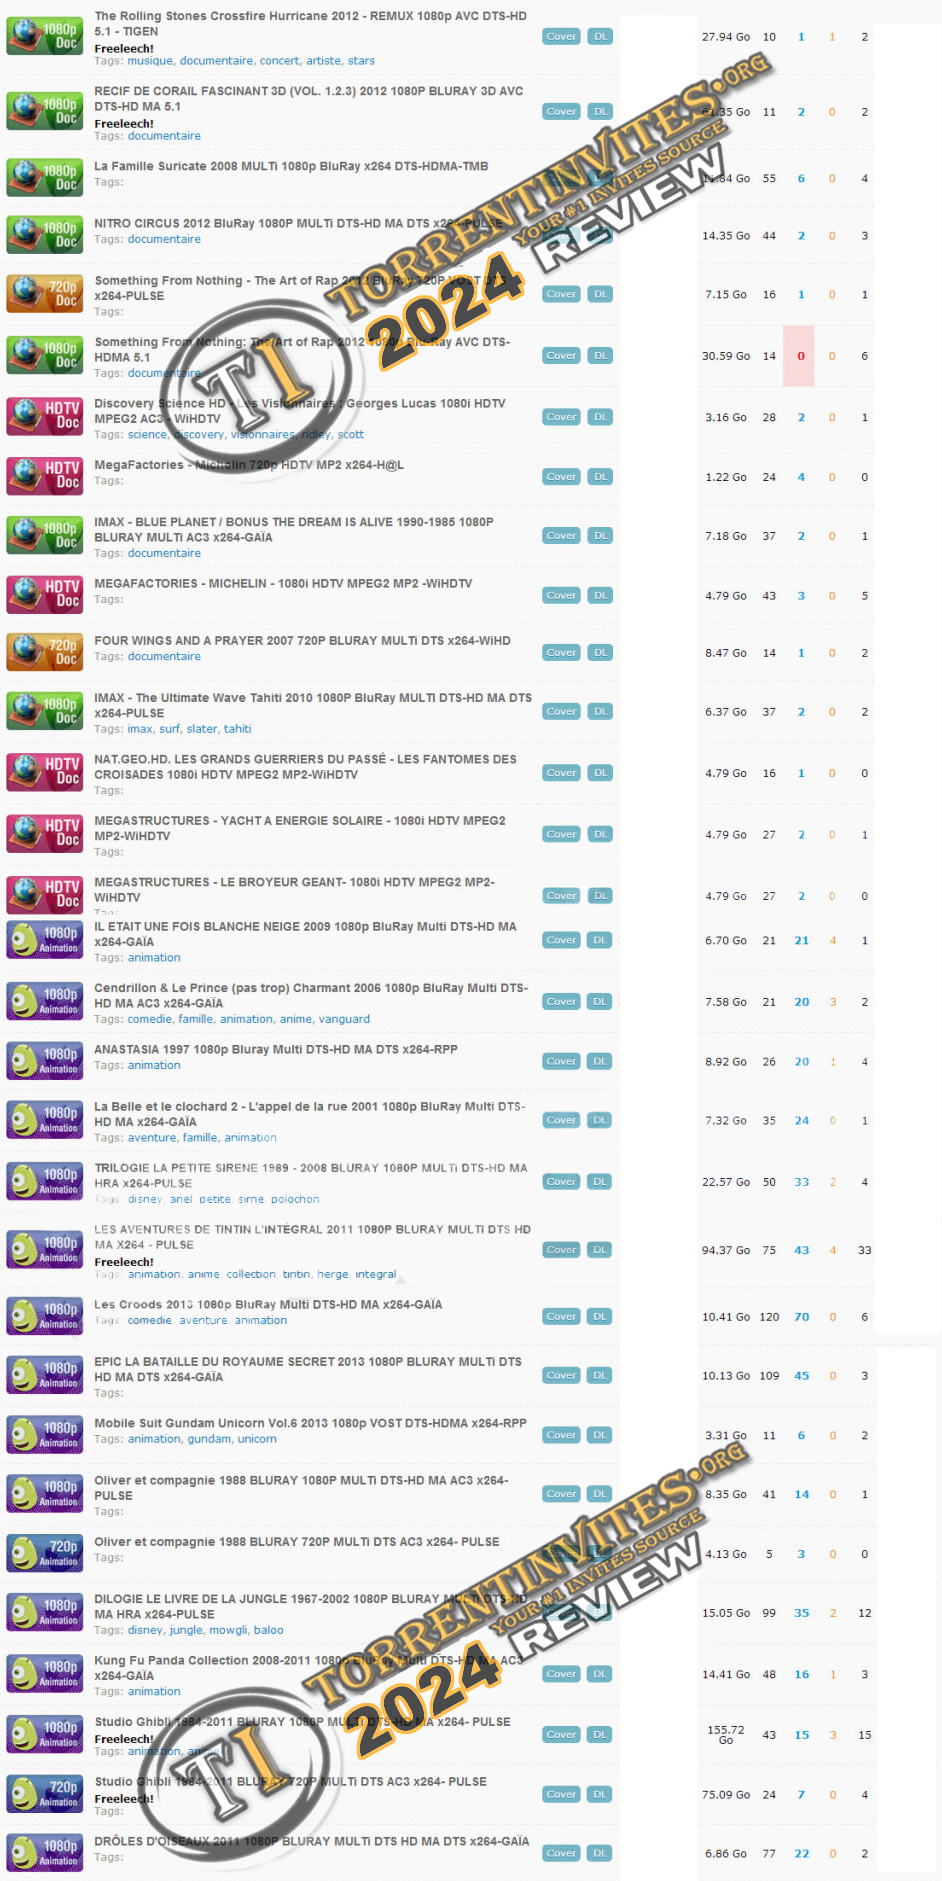Click HDTV Doc icon for Megastructures Yacht

coord(44,833)
